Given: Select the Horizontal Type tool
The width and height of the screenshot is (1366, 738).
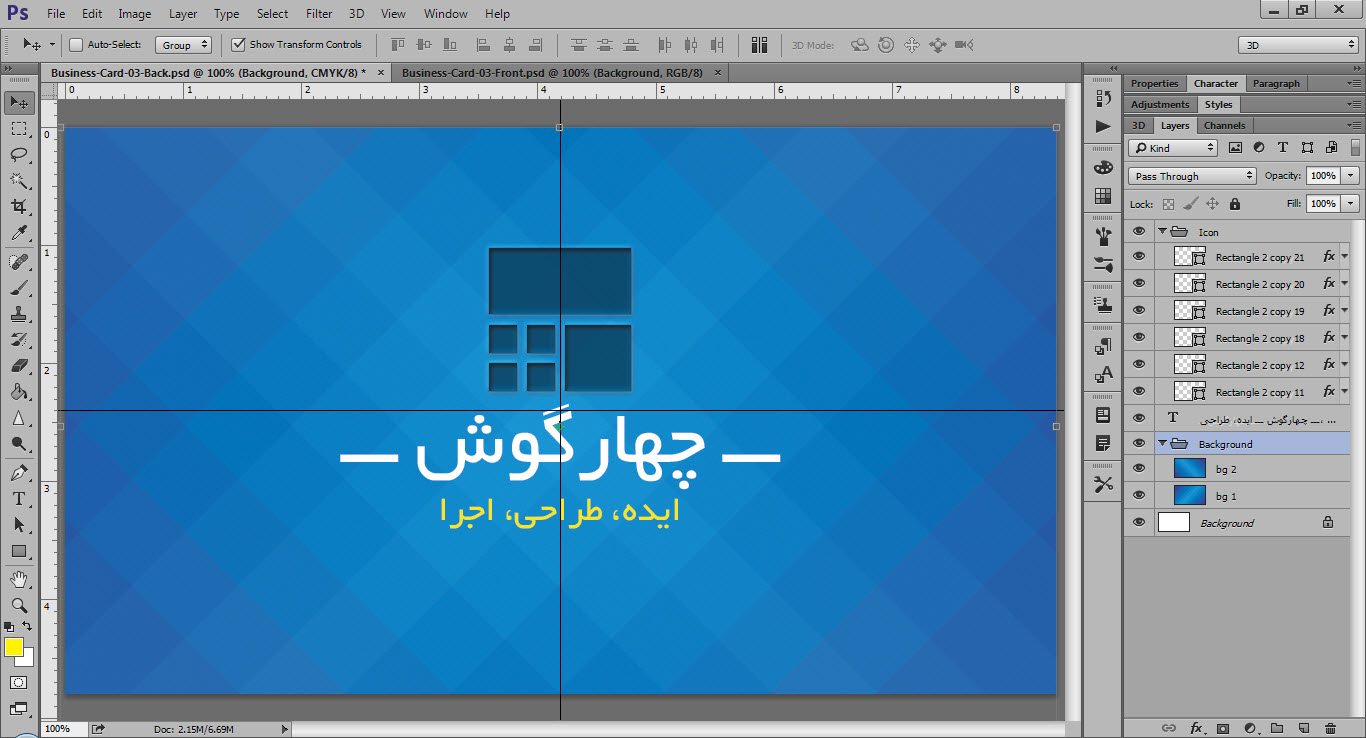Looking at the screenshot, I should click(19, 499).
